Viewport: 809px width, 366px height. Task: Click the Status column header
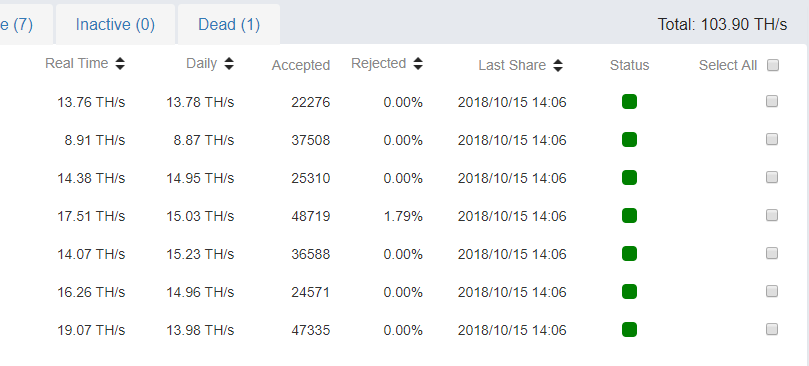tap(629, 66)
